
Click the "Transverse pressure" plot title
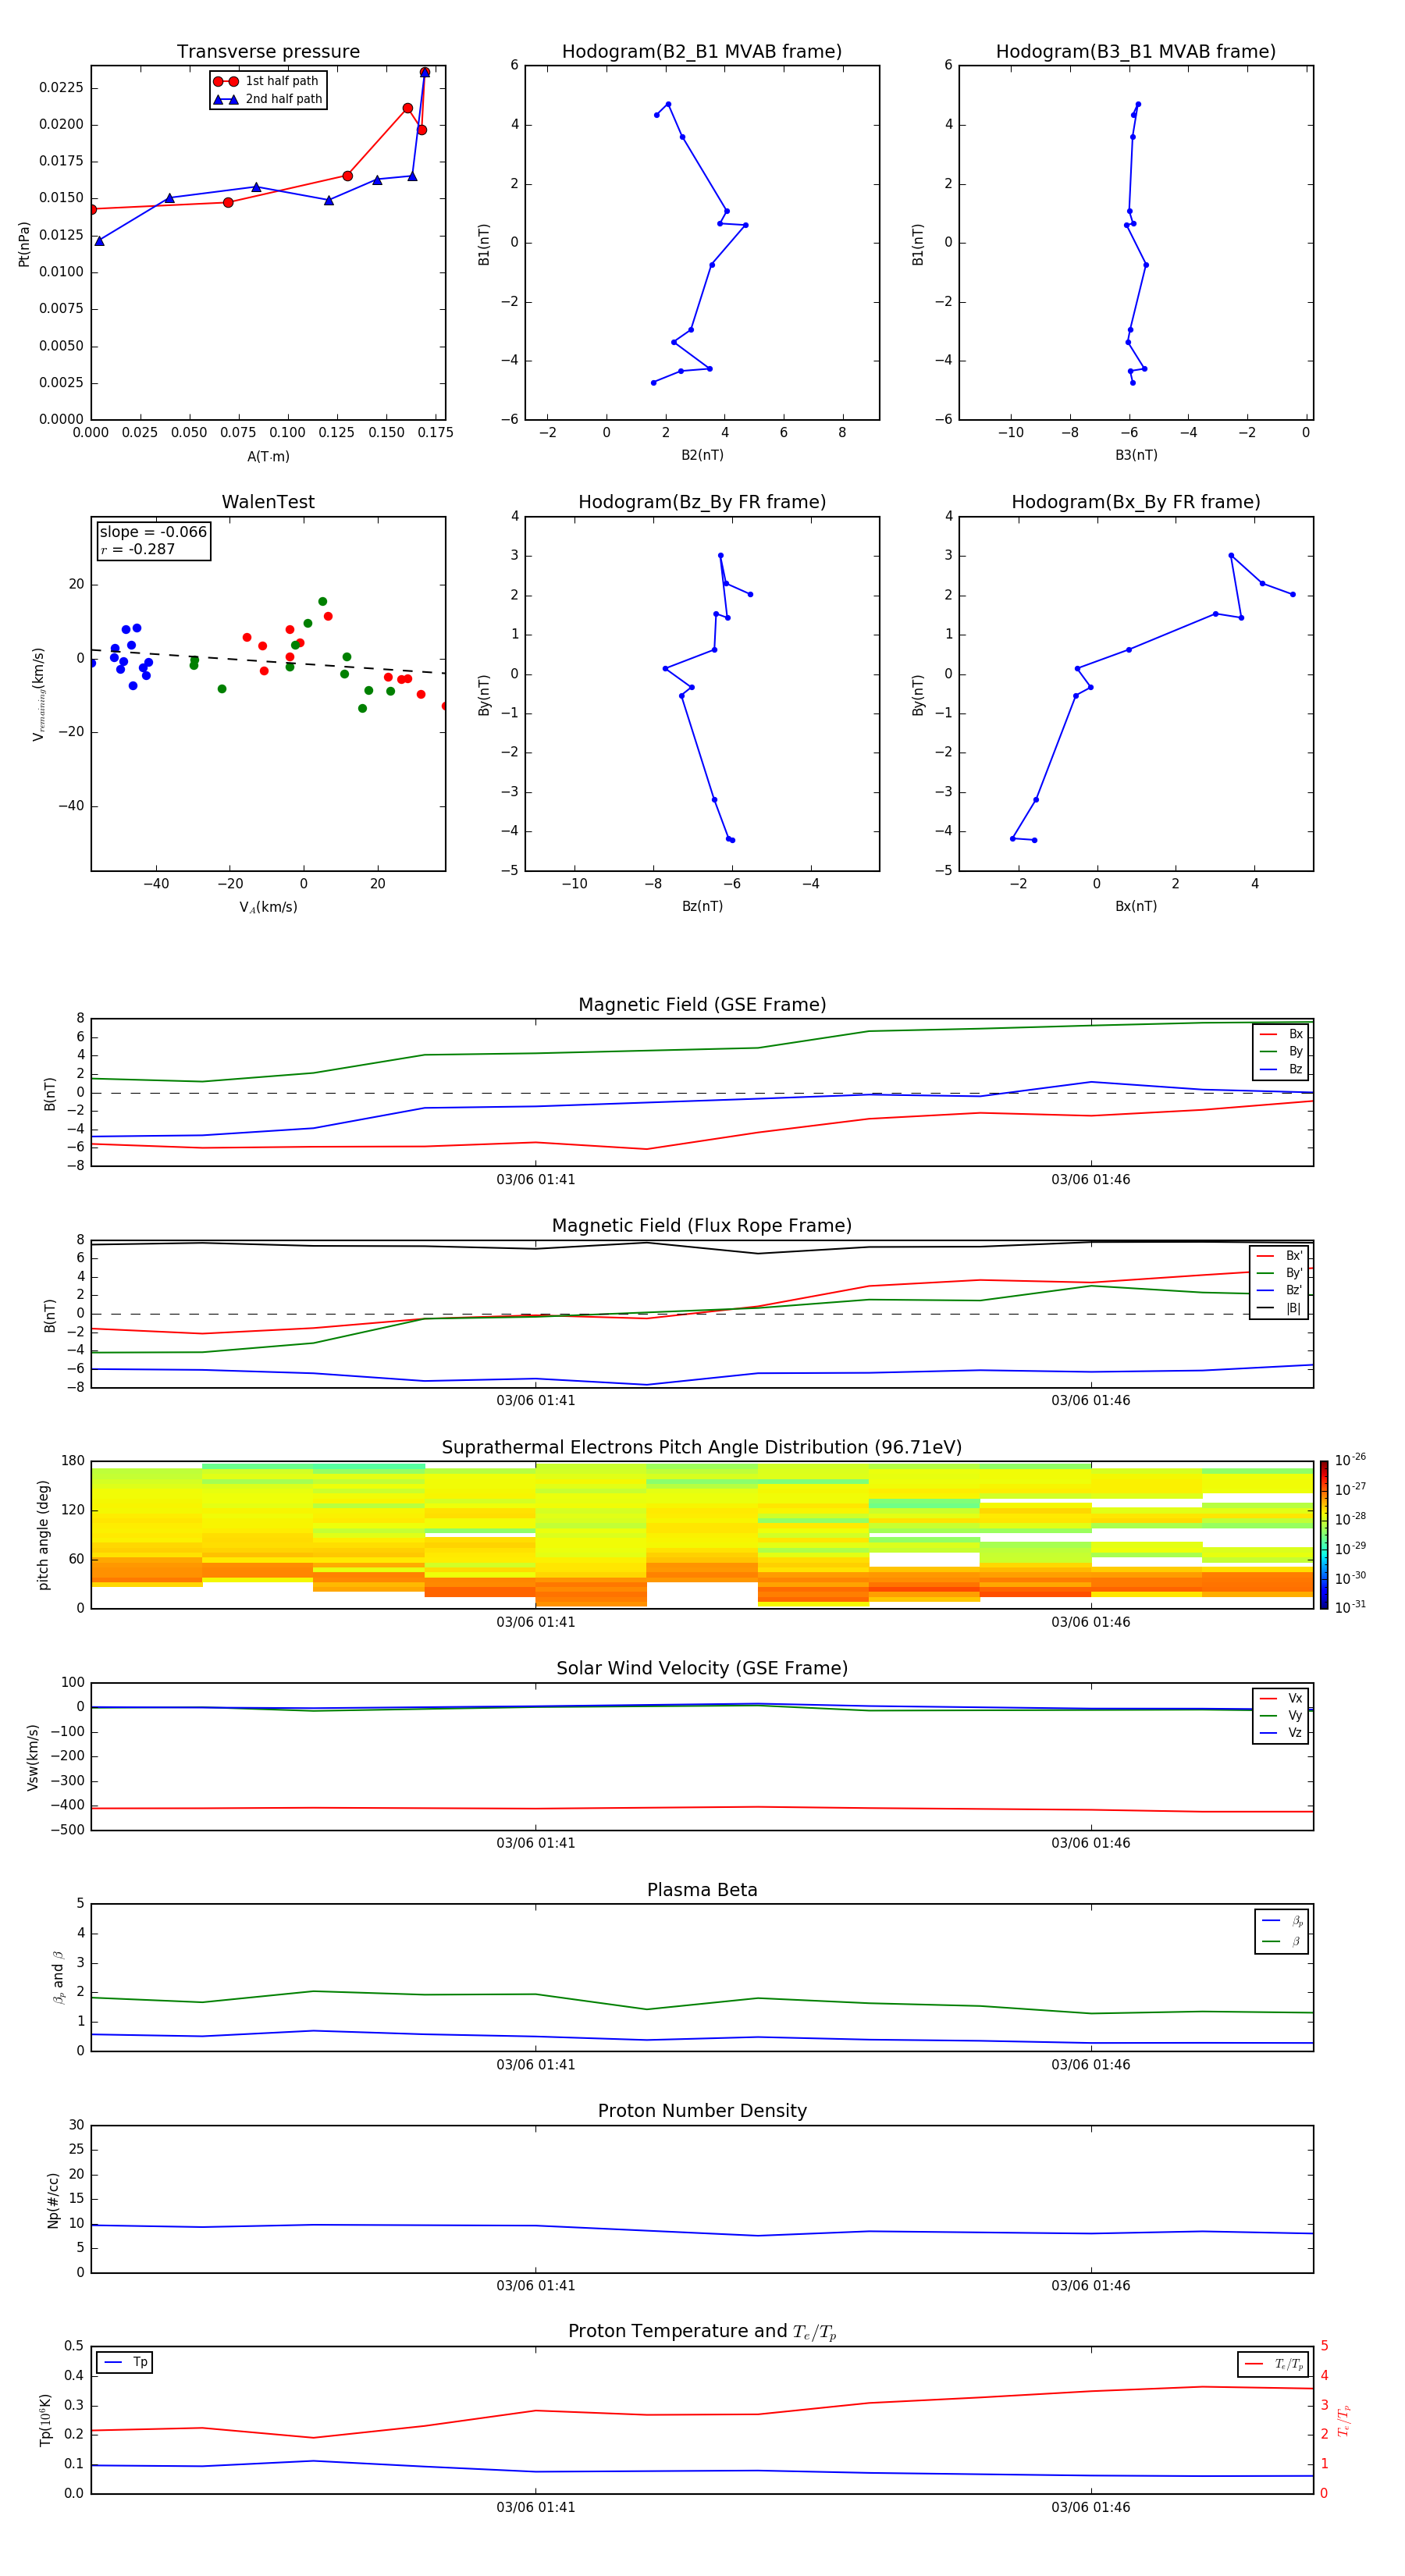(268, 52)
